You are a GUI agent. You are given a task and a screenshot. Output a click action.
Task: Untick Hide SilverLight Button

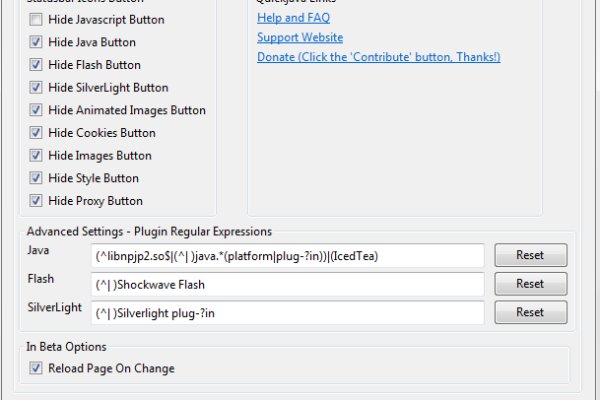pyautogui.click(x=36, y=88)
